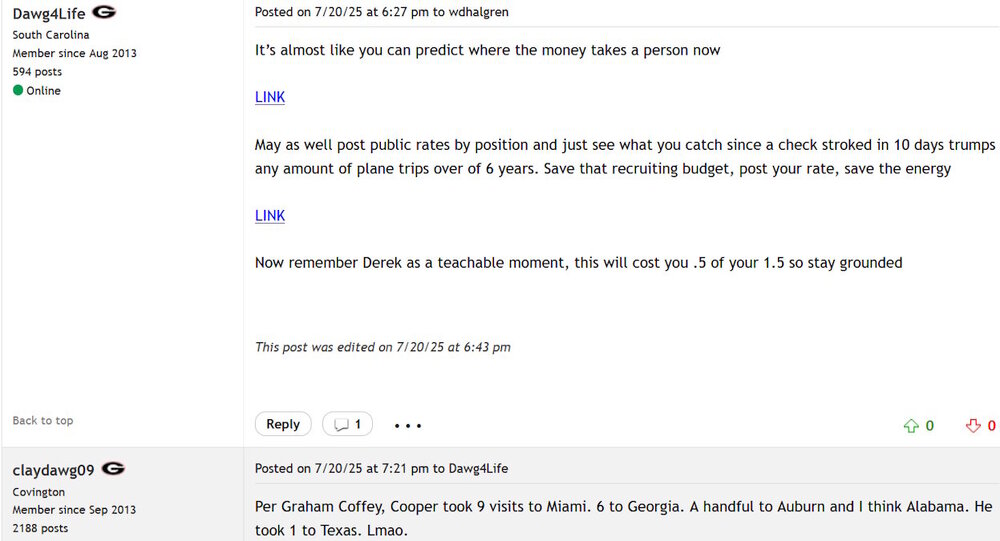1000x541 pixels.
Task: Jump using Back to top
Action: pyautogui.click(x=43, y=421)
